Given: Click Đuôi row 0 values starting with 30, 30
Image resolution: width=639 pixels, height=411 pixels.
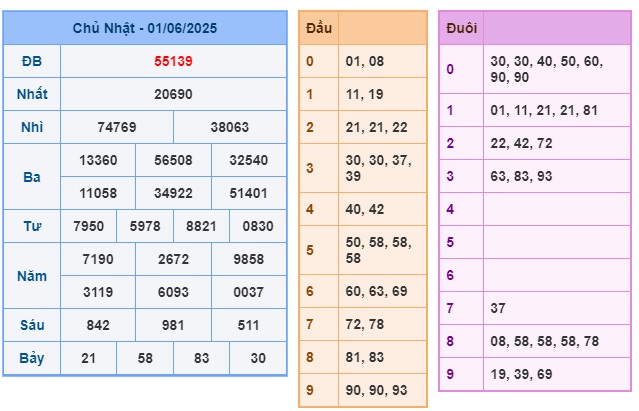Looking at the screenshot, I should tap(546, 69).
